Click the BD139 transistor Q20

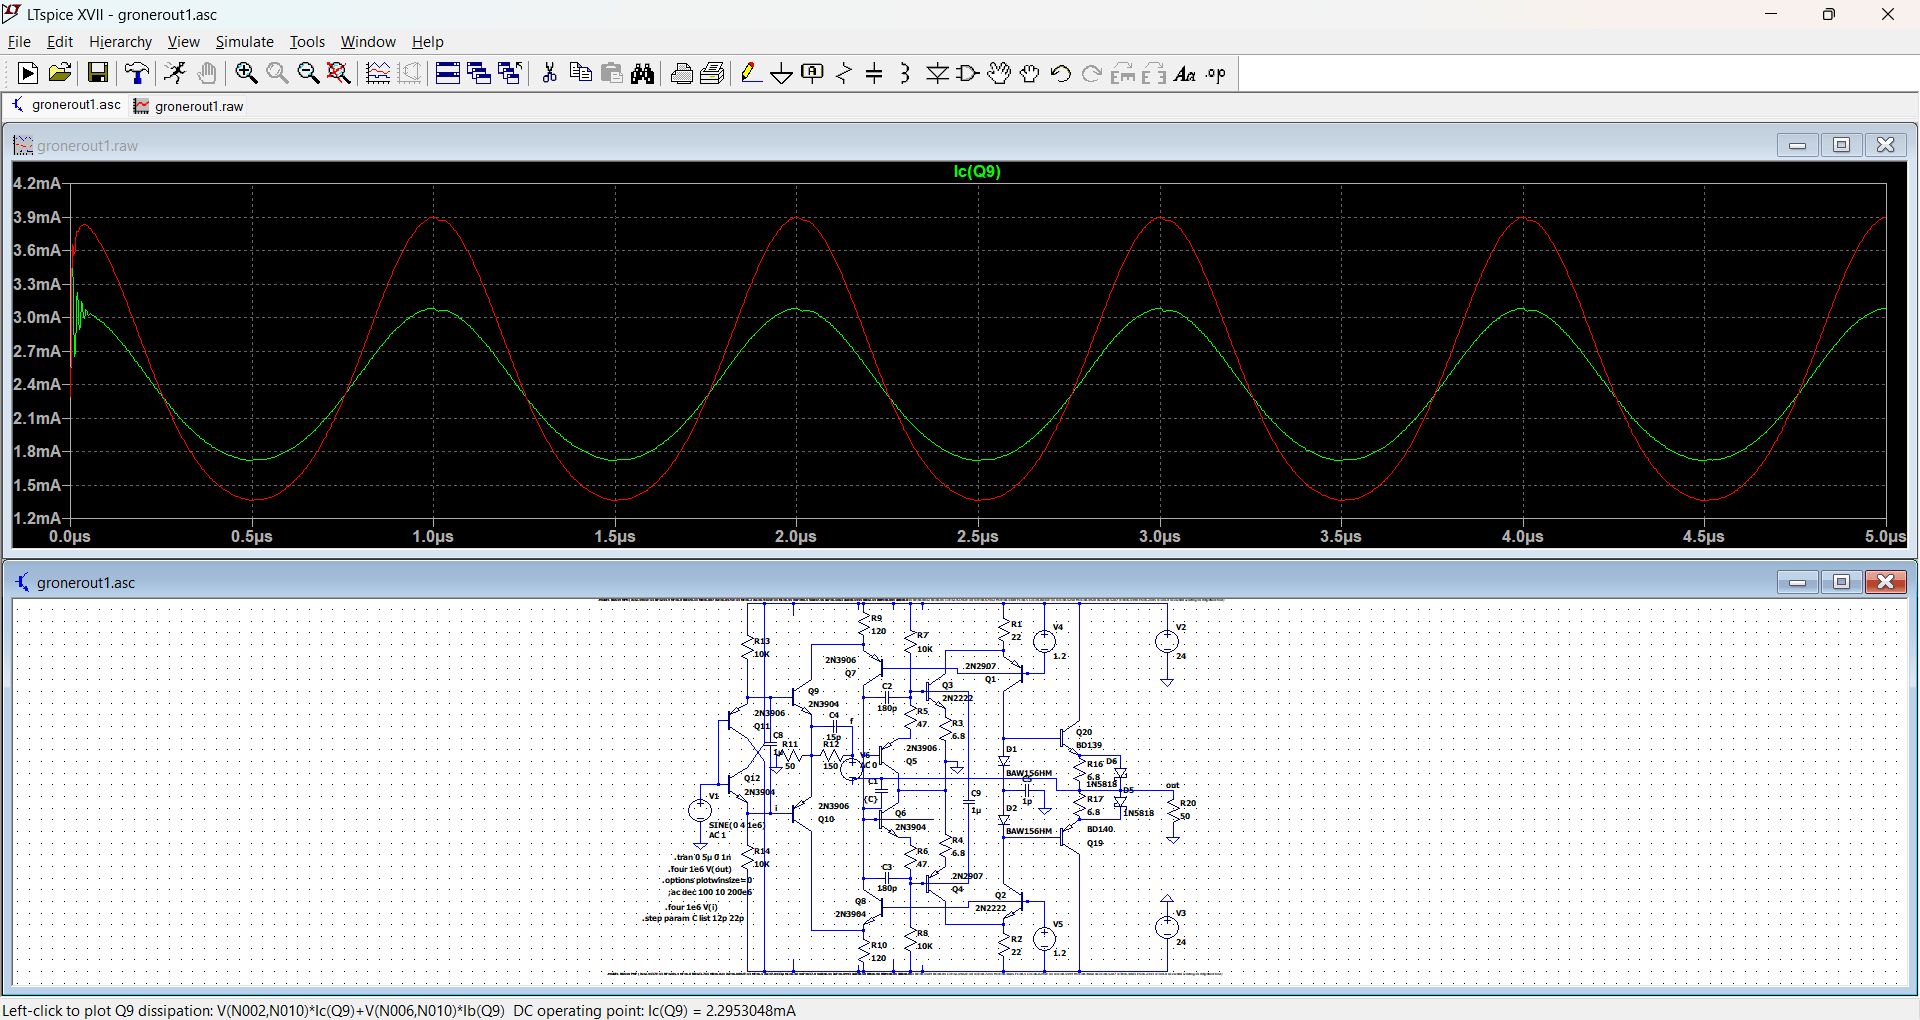(x=1069, y=740)
